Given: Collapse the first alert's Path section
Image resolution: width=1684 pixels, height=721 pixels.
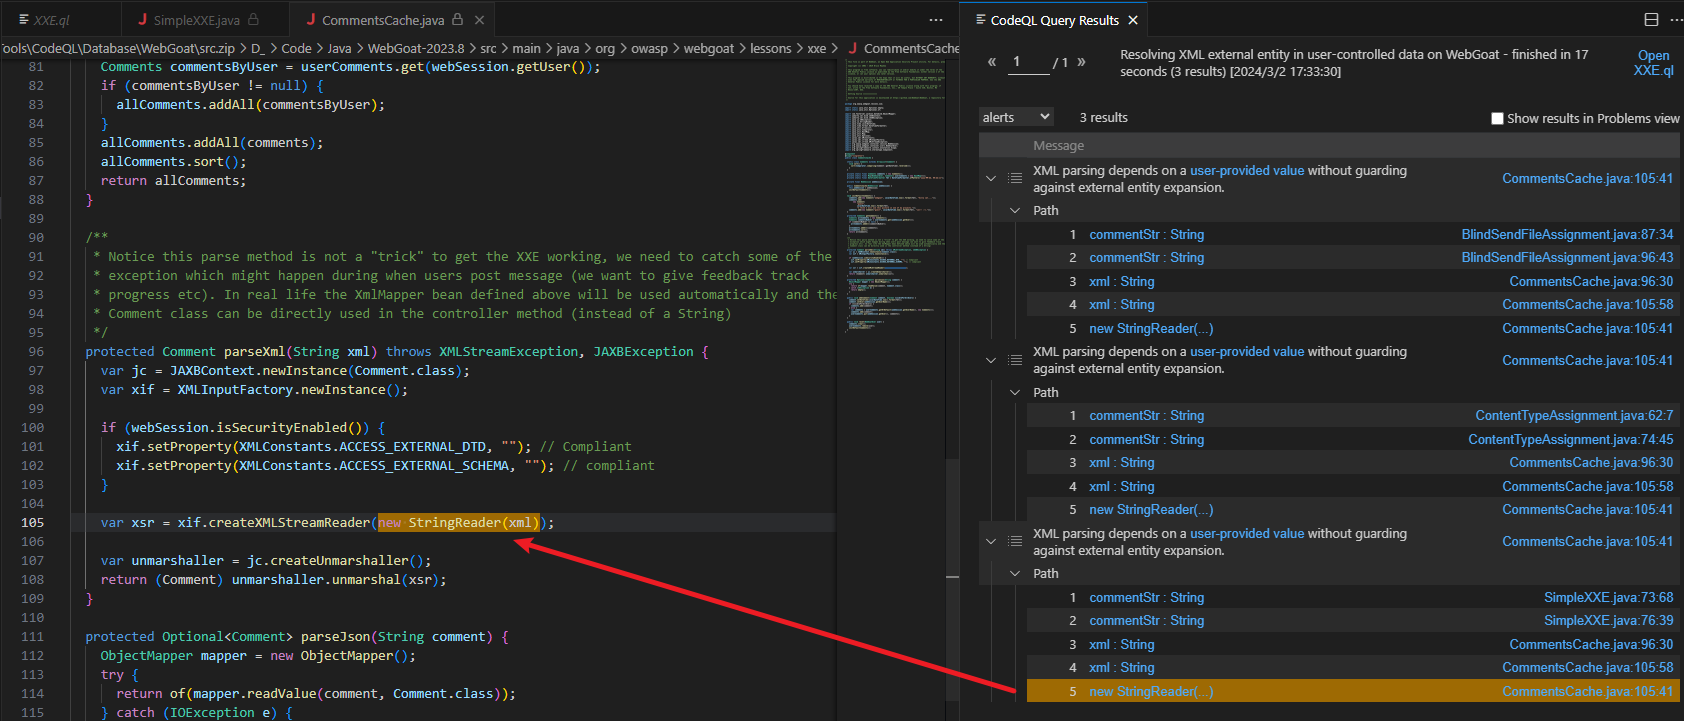Looking at the screenshot, I should click(x=1015, y=210).
